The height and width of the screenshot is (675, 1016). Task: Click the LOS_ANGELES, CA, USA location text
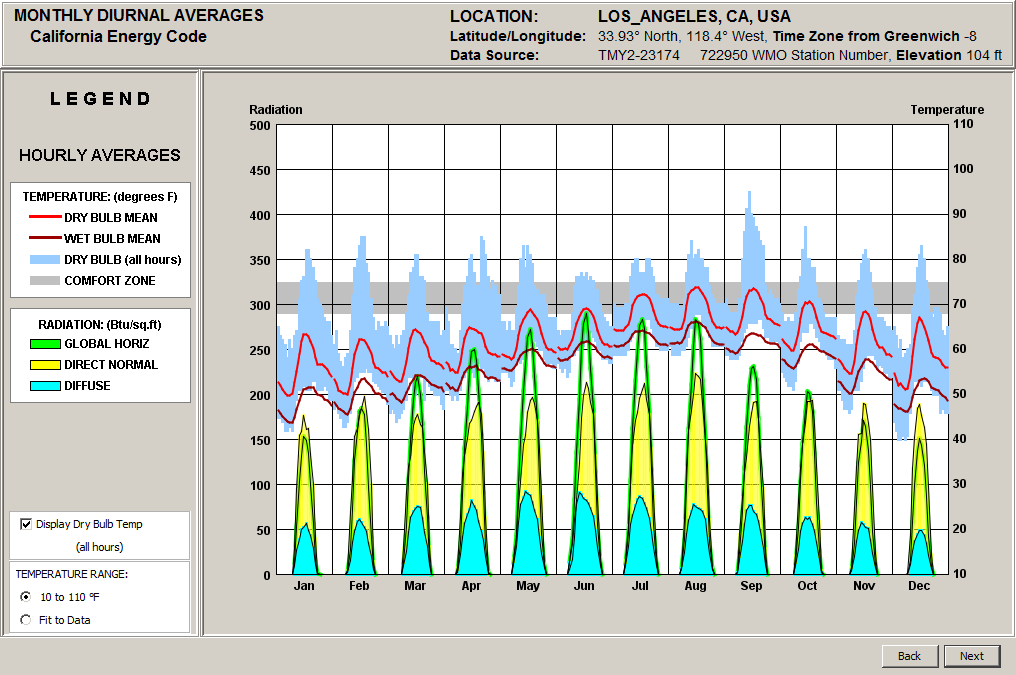pos(694,17)
